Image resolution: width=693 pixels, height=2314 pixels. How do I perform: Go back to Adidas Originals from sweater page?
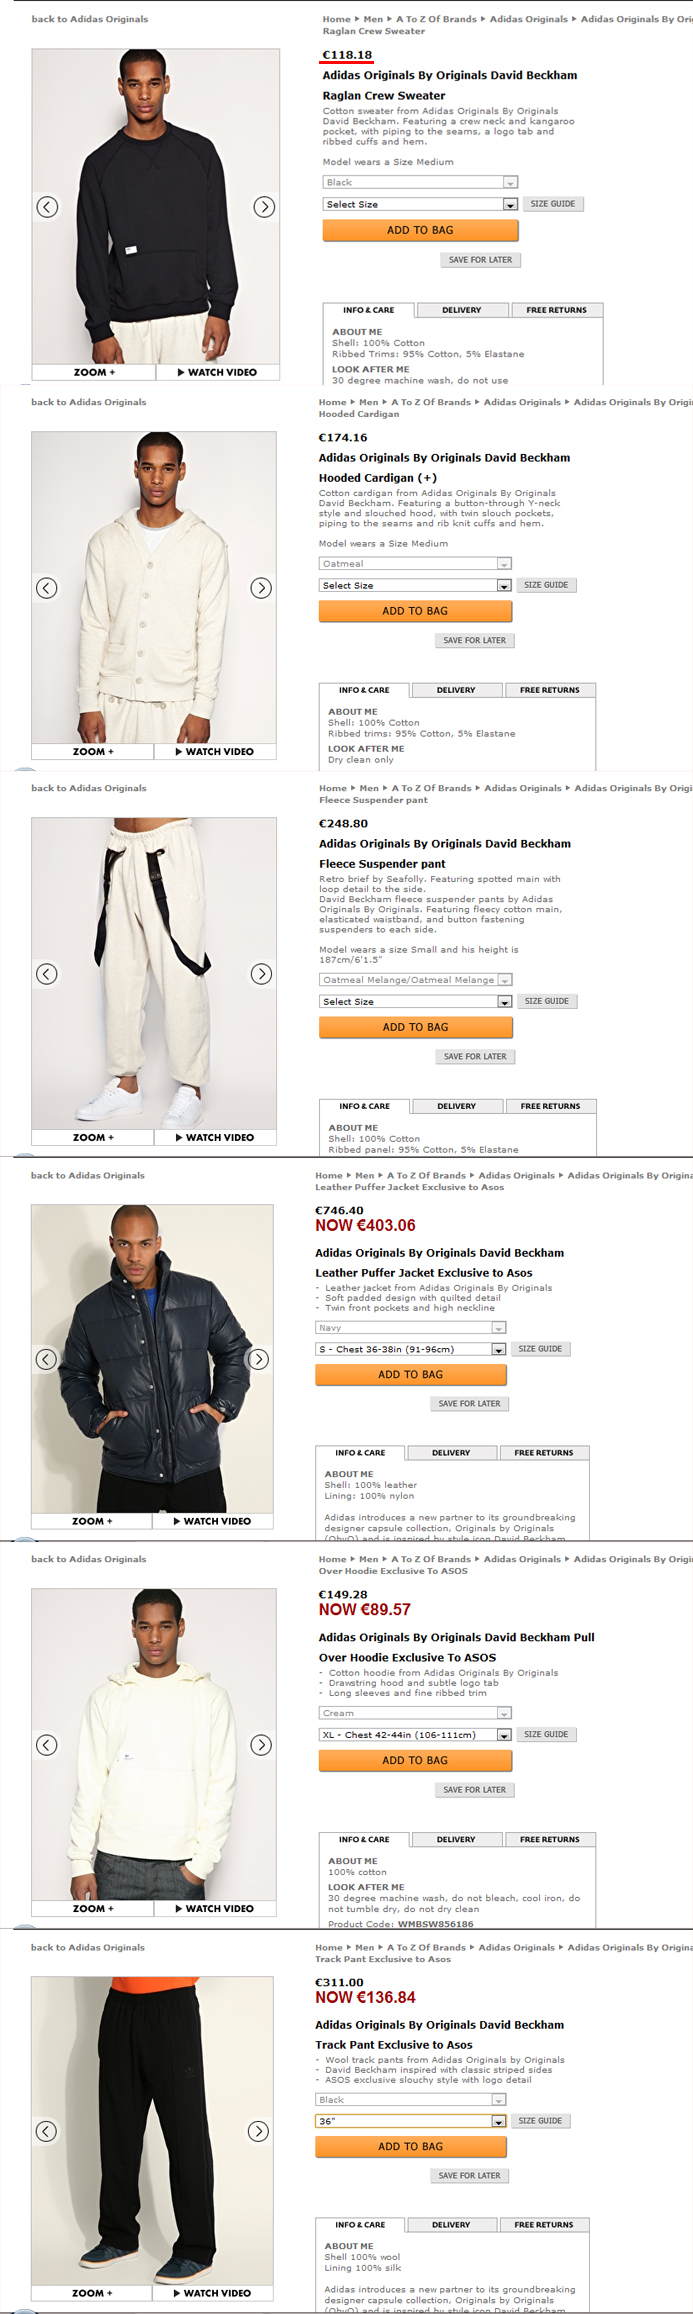(89, 19)
